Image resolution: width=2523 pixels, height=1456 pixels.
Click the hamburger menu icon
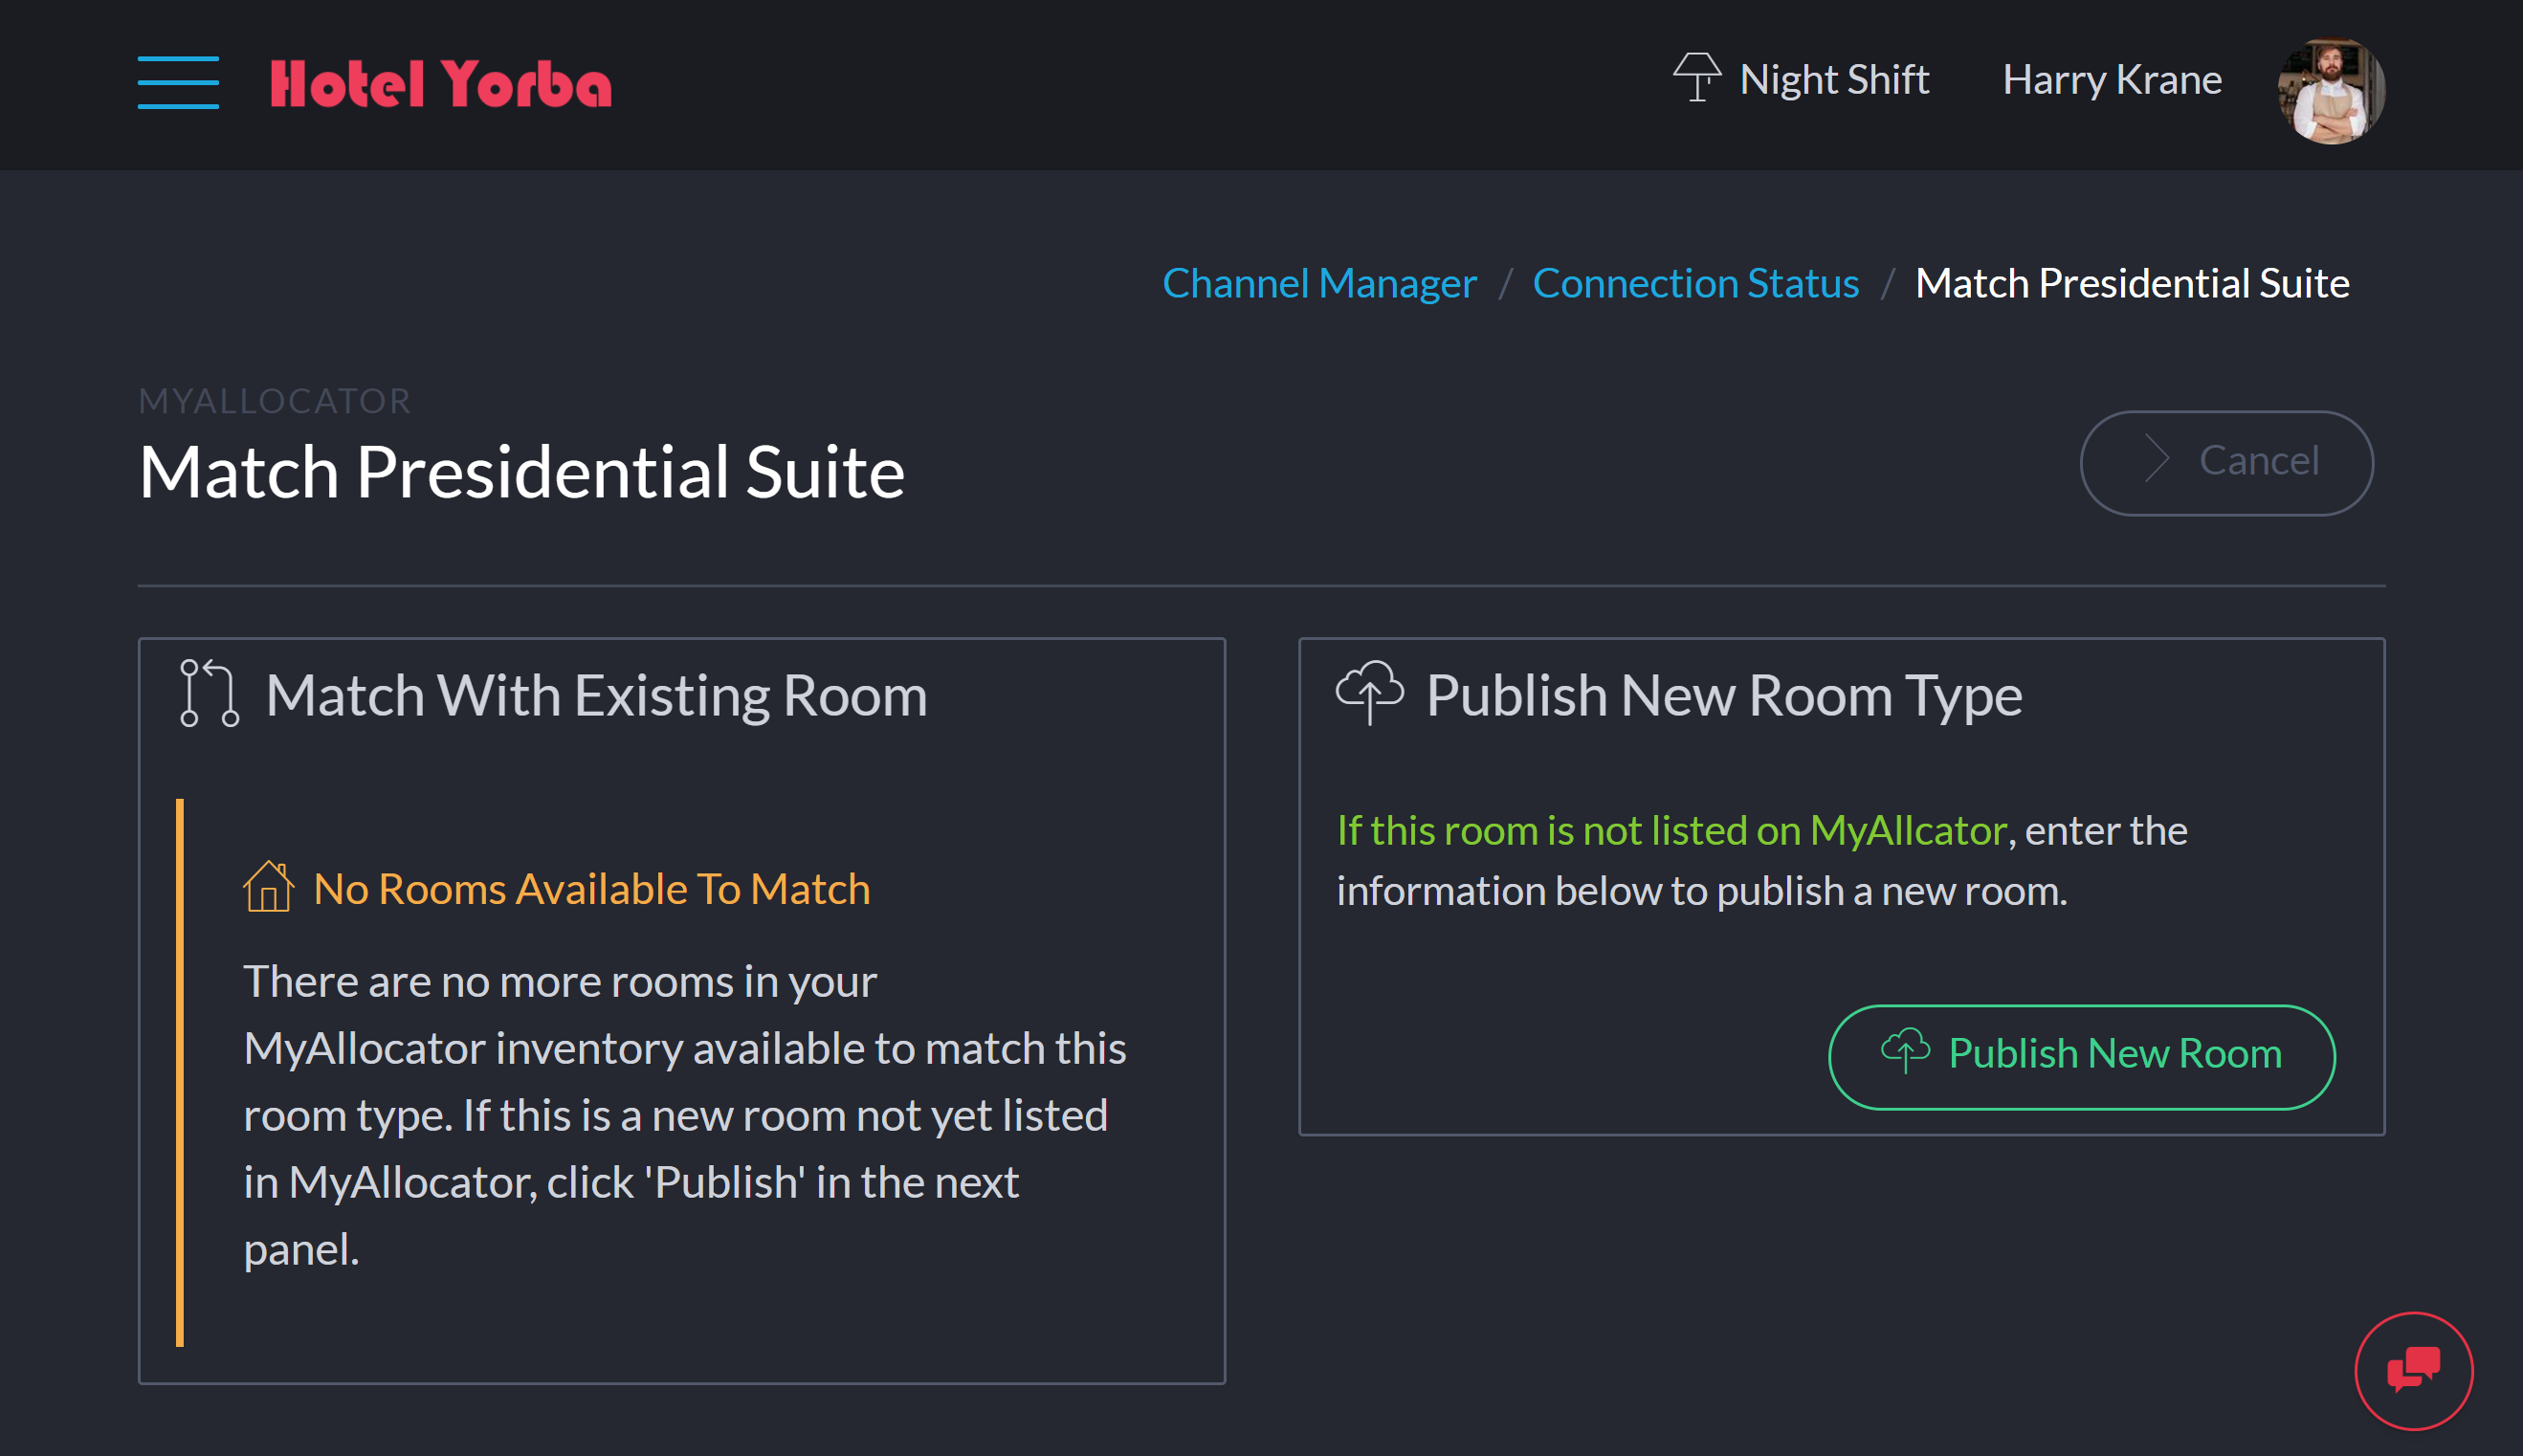pyautogui.click(x=177, y=81)
